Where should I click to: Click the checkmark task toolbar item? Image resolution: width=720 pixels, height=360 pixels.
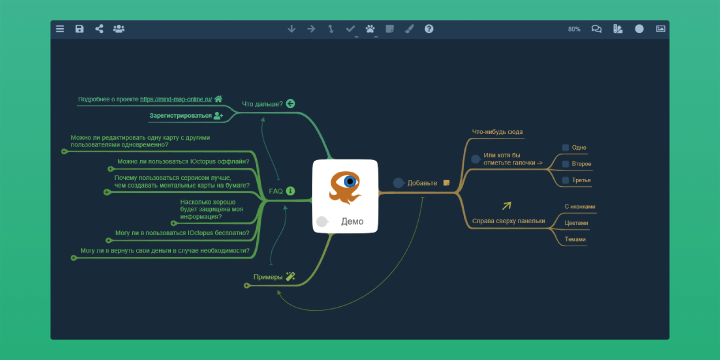[x=350, y=29]
